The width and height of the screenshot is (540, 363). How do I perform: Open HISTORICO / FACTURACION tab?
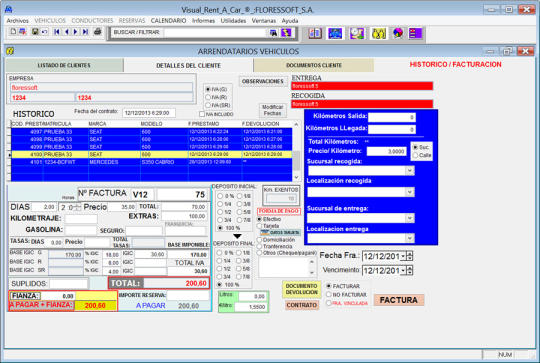(x=455, y=64)
